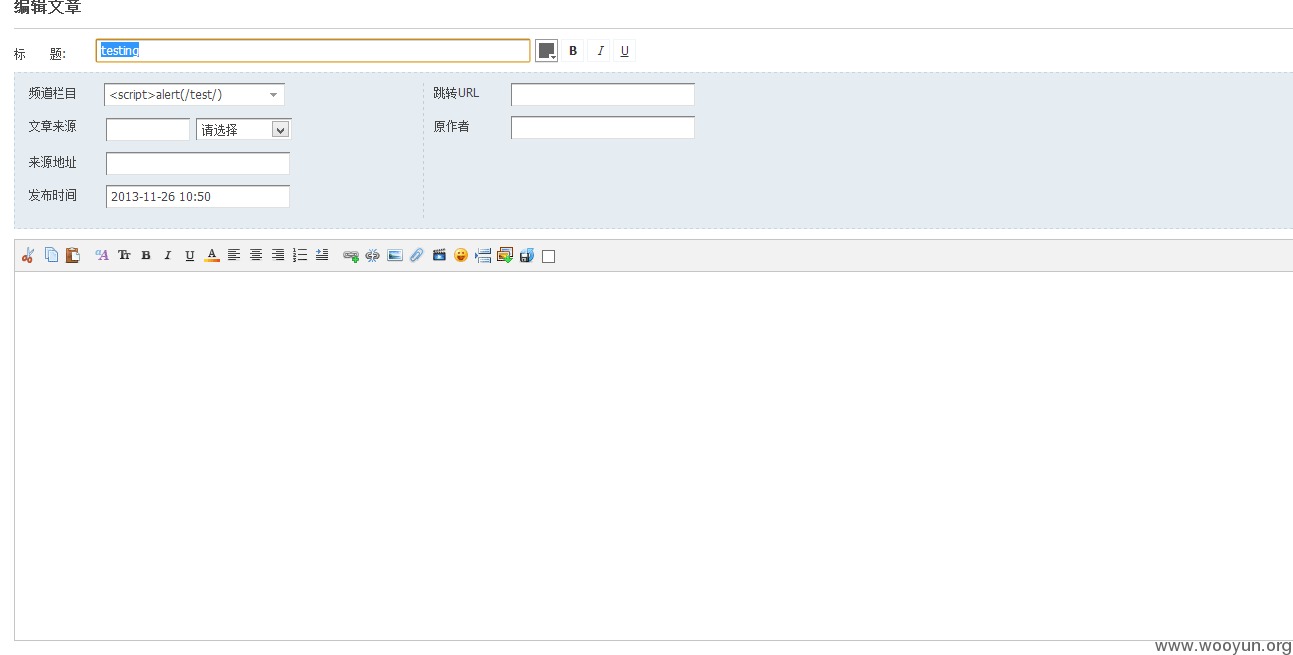
Task: Click the article source text field
Action: pos(148,130)
